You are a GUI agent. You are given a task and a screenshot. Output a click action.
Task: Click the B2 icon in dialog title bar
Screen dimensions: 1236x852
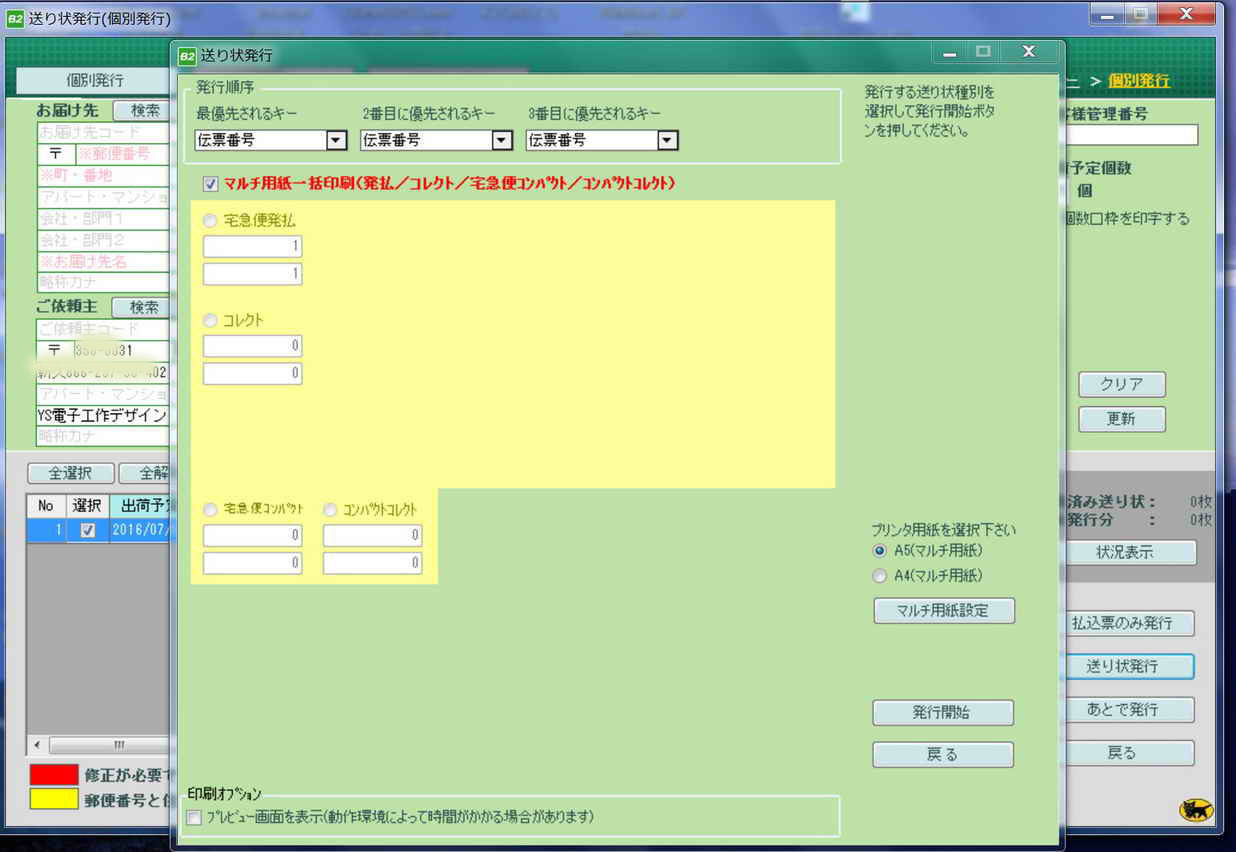pos(187,56)
